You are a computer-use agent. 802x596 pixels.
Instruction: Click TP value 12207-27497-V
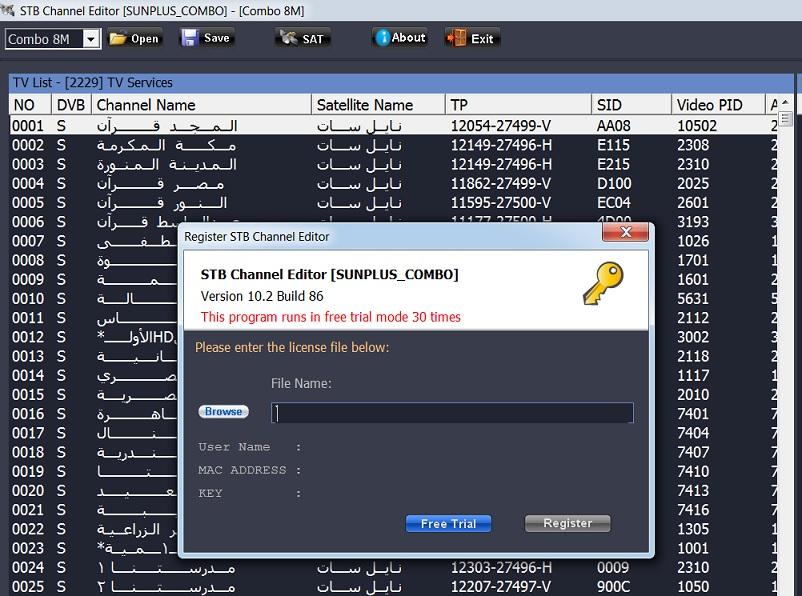(x=501, y=587)
